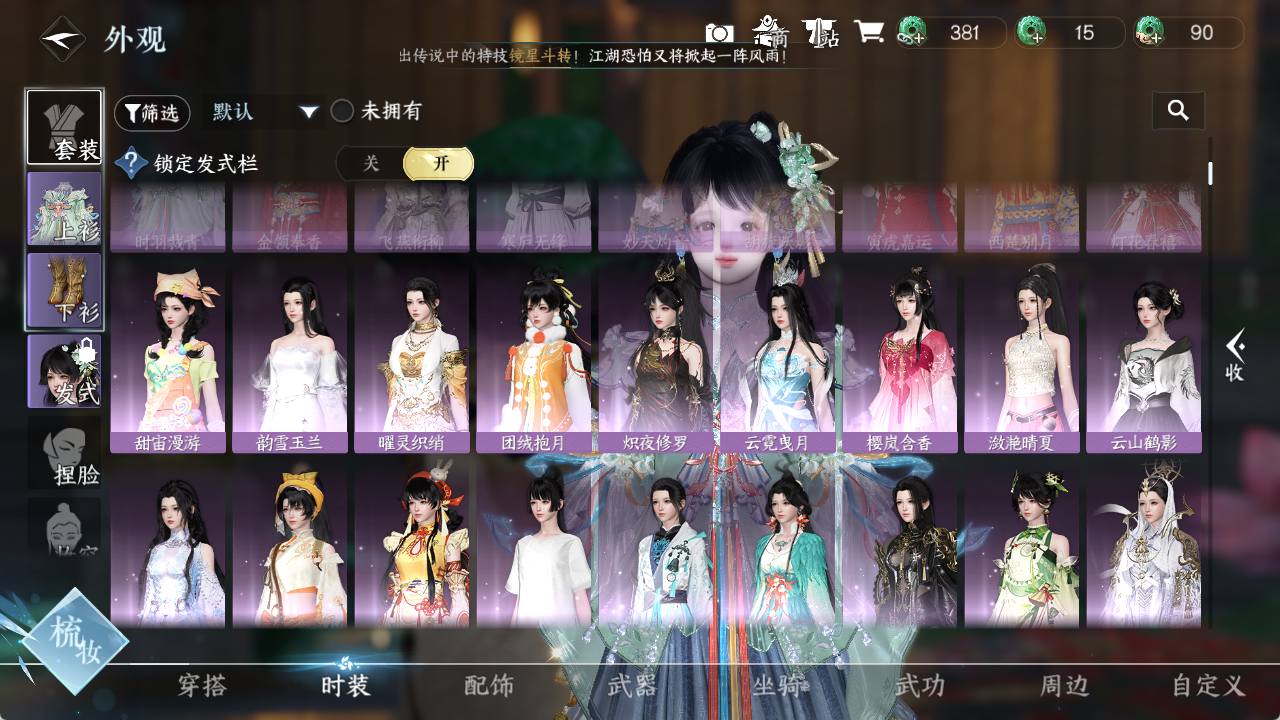Open the 商 shop icon
The width and height of the screenshot is (1280, 720).
coord(770,32)
